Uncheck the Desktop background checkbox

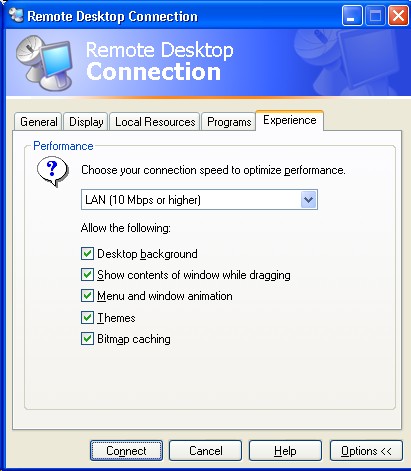coord(87,254)
